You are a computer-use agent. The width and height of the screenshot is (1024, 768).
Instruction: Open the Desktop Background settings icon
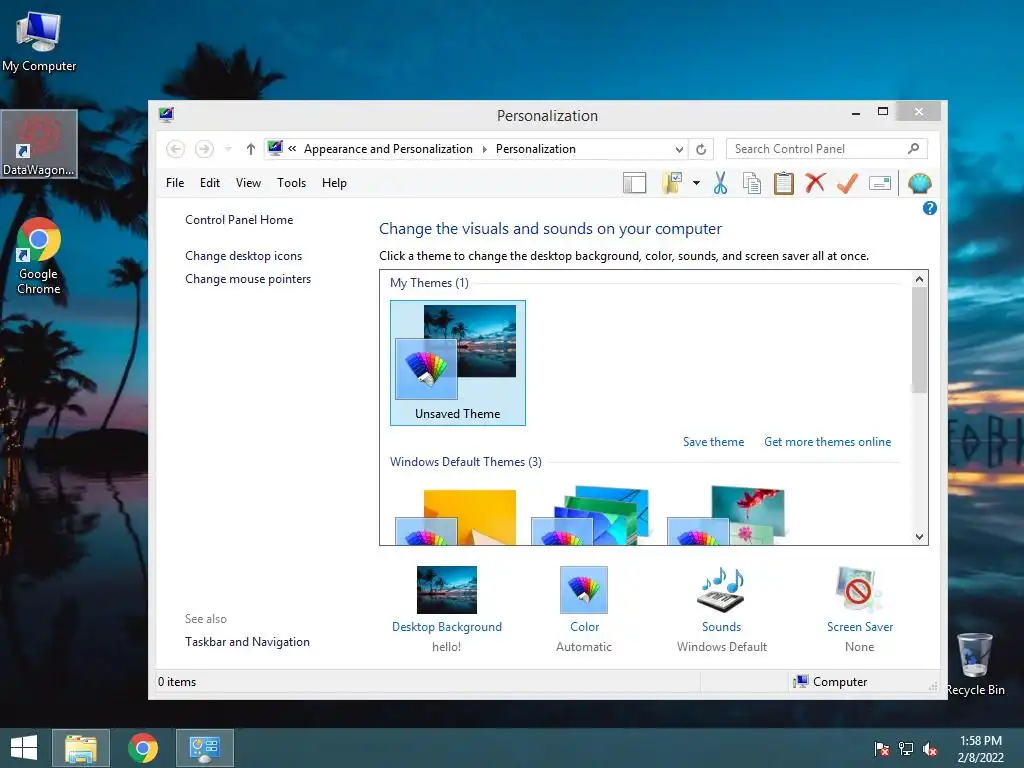[x=447, y=590]
